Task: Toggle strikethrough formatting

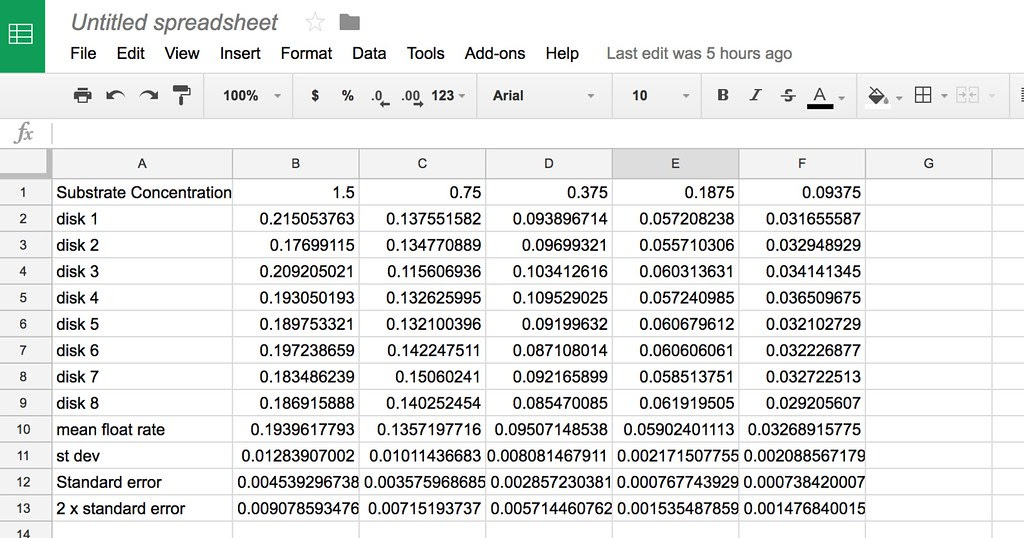Action: pos(788,95)
